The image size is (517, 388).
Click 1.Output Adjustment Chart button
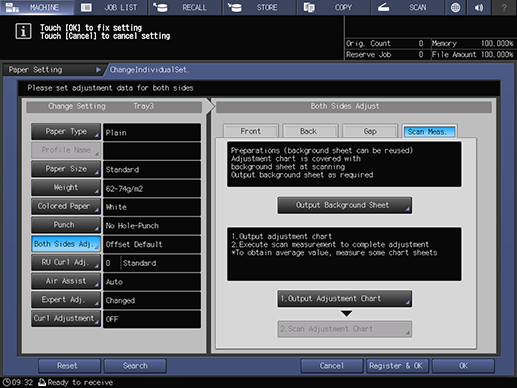point(345,298)
